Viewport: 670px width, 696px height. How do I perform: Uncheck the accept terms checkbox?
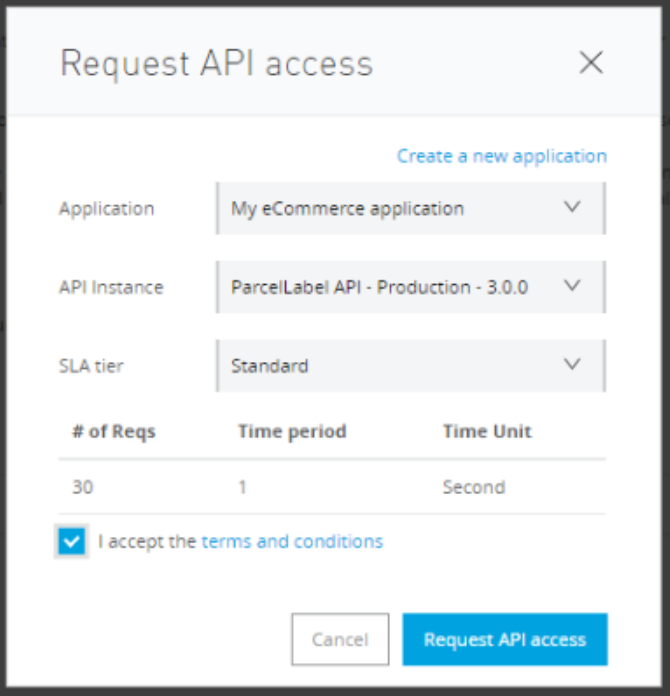72,542
